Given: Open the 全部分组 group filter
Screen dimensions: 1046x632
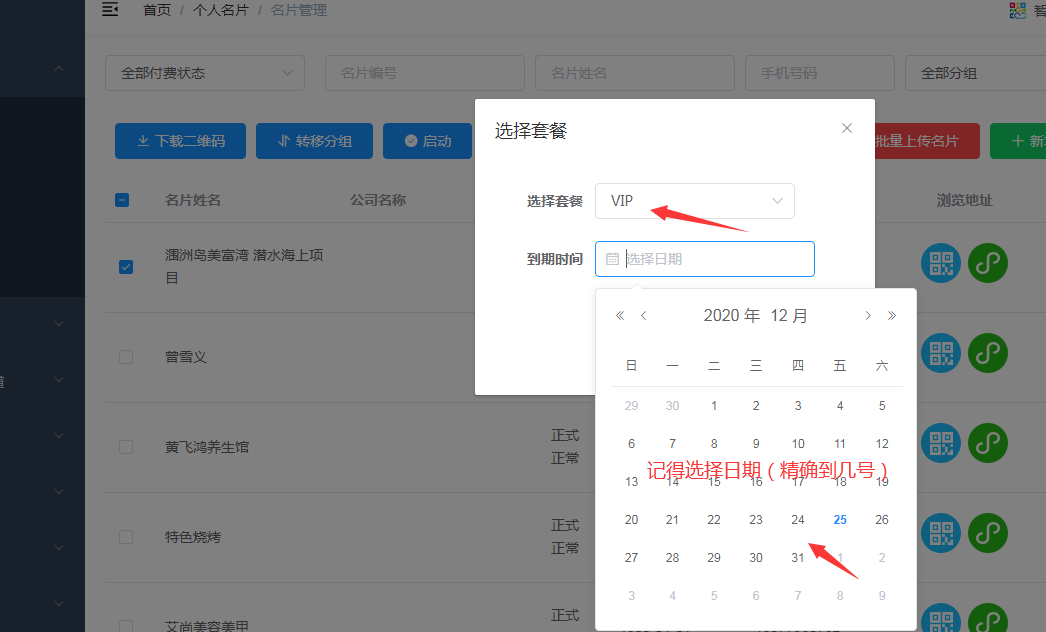Looking at the screenshot, I should (975, 73).
